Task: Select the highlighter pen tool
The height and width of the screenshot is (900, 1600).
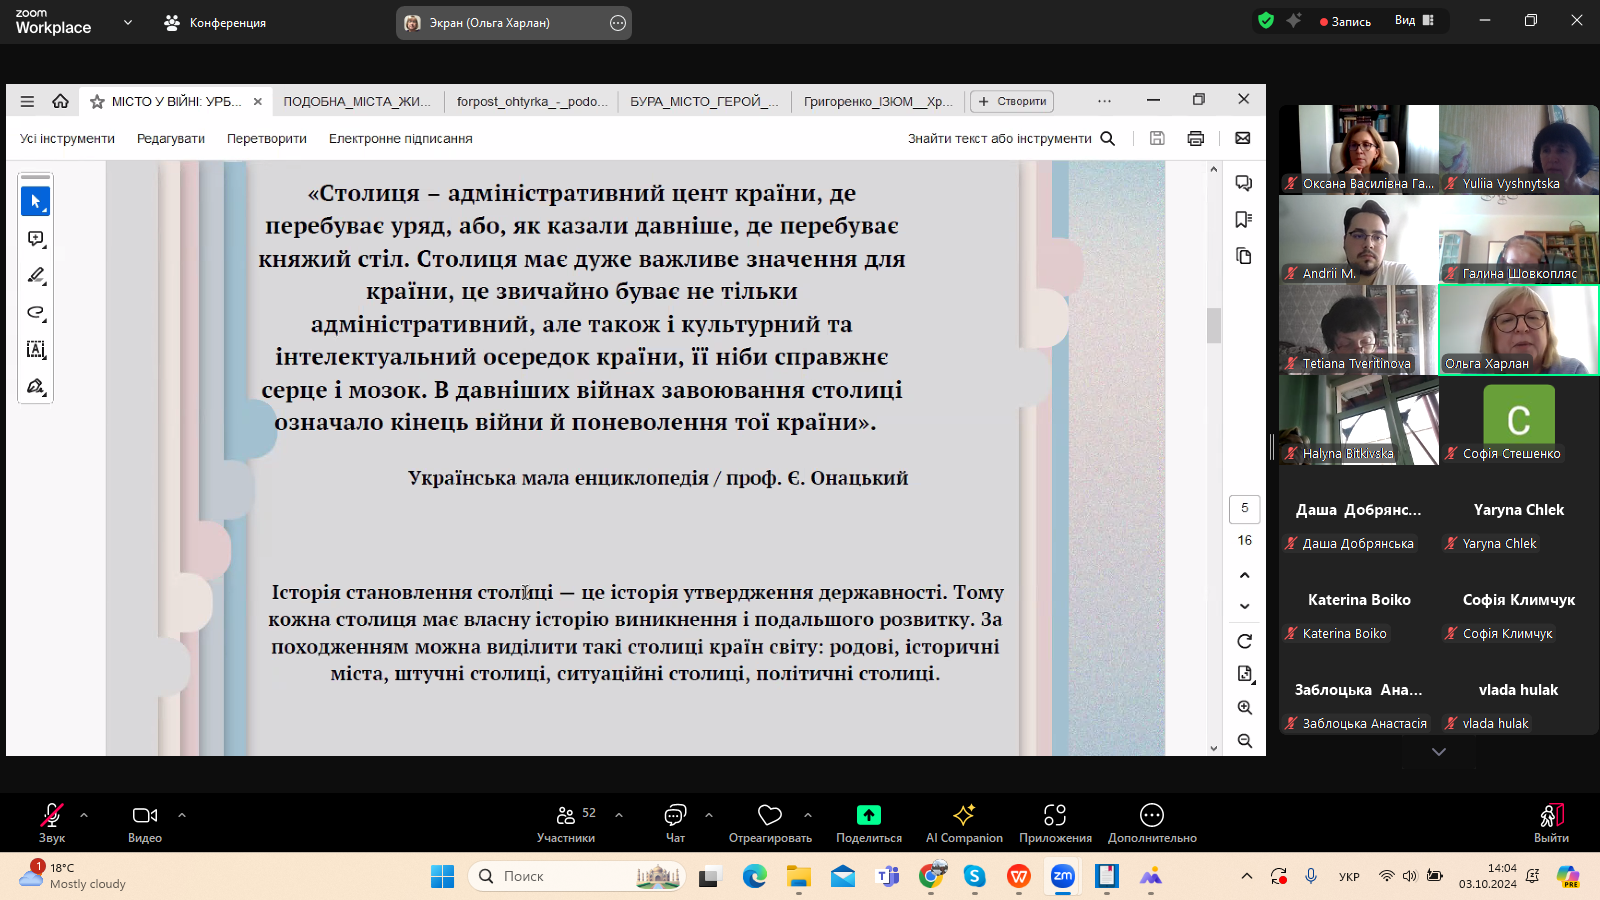Action: point(35,276)
